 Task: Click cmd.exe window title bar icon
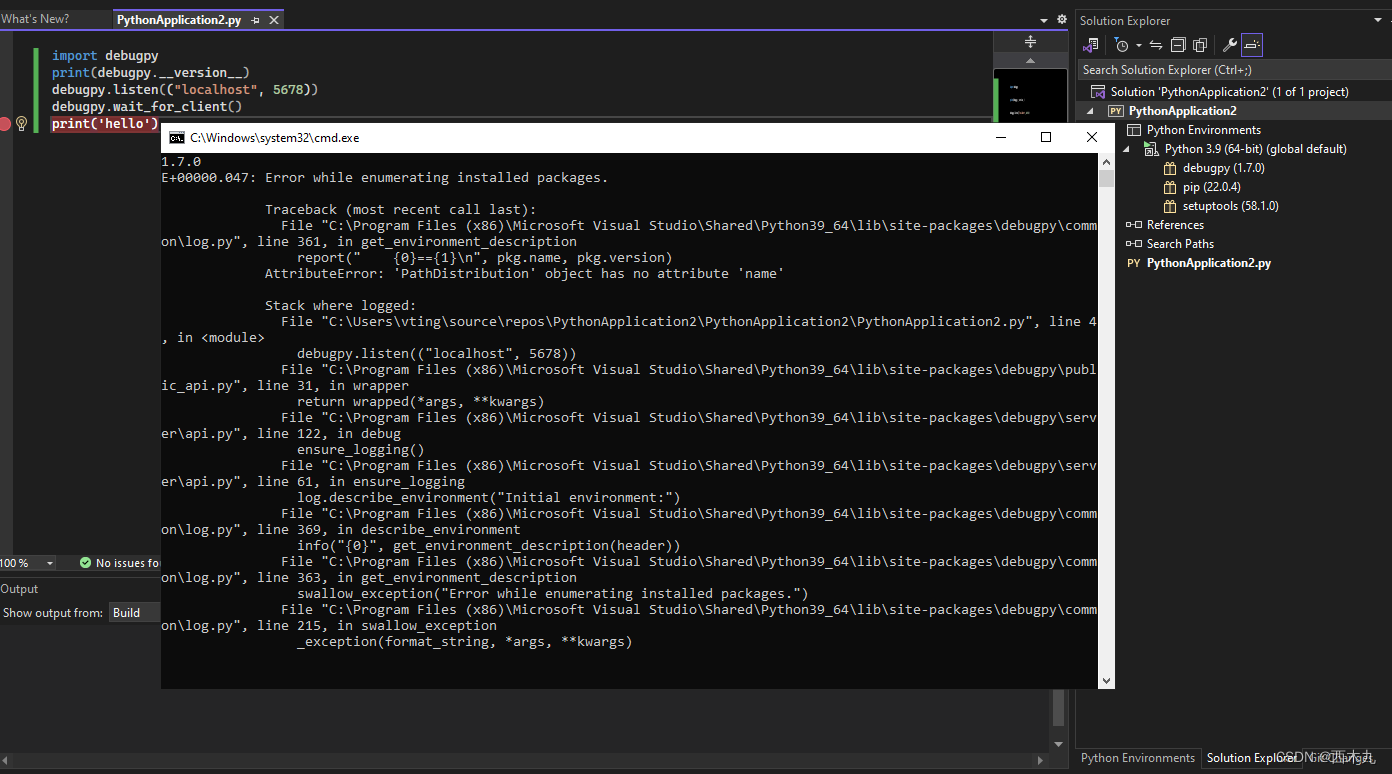pos(176,138)
